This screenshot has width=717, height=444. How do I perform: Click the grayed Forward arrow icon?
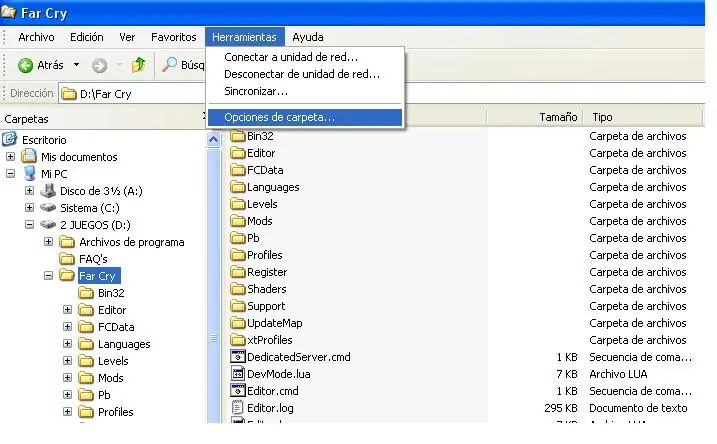[99, 66]
